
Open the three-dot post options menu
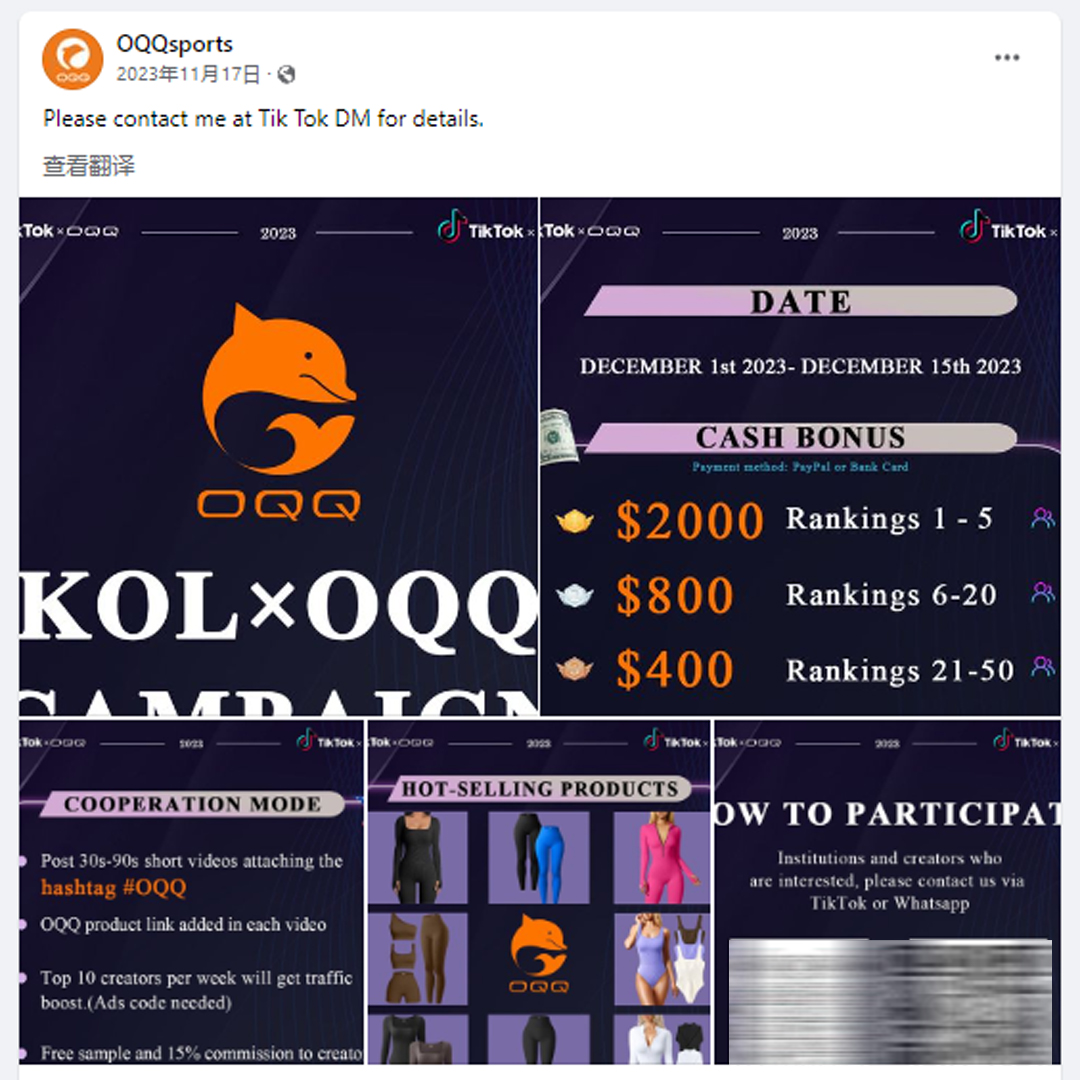[1006, 58]
